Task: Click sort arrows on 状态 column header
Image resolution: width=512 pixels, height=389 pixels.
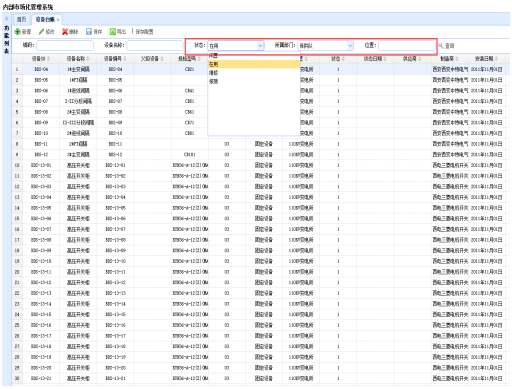Action: pos(343,59)
